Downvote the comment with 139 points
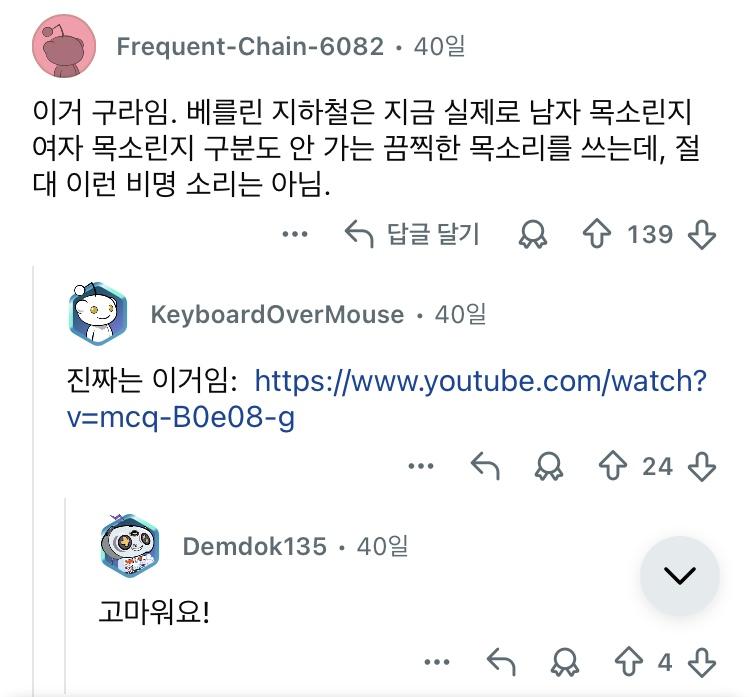The width and height of the screenshot is (750, 697). [702, 234]
